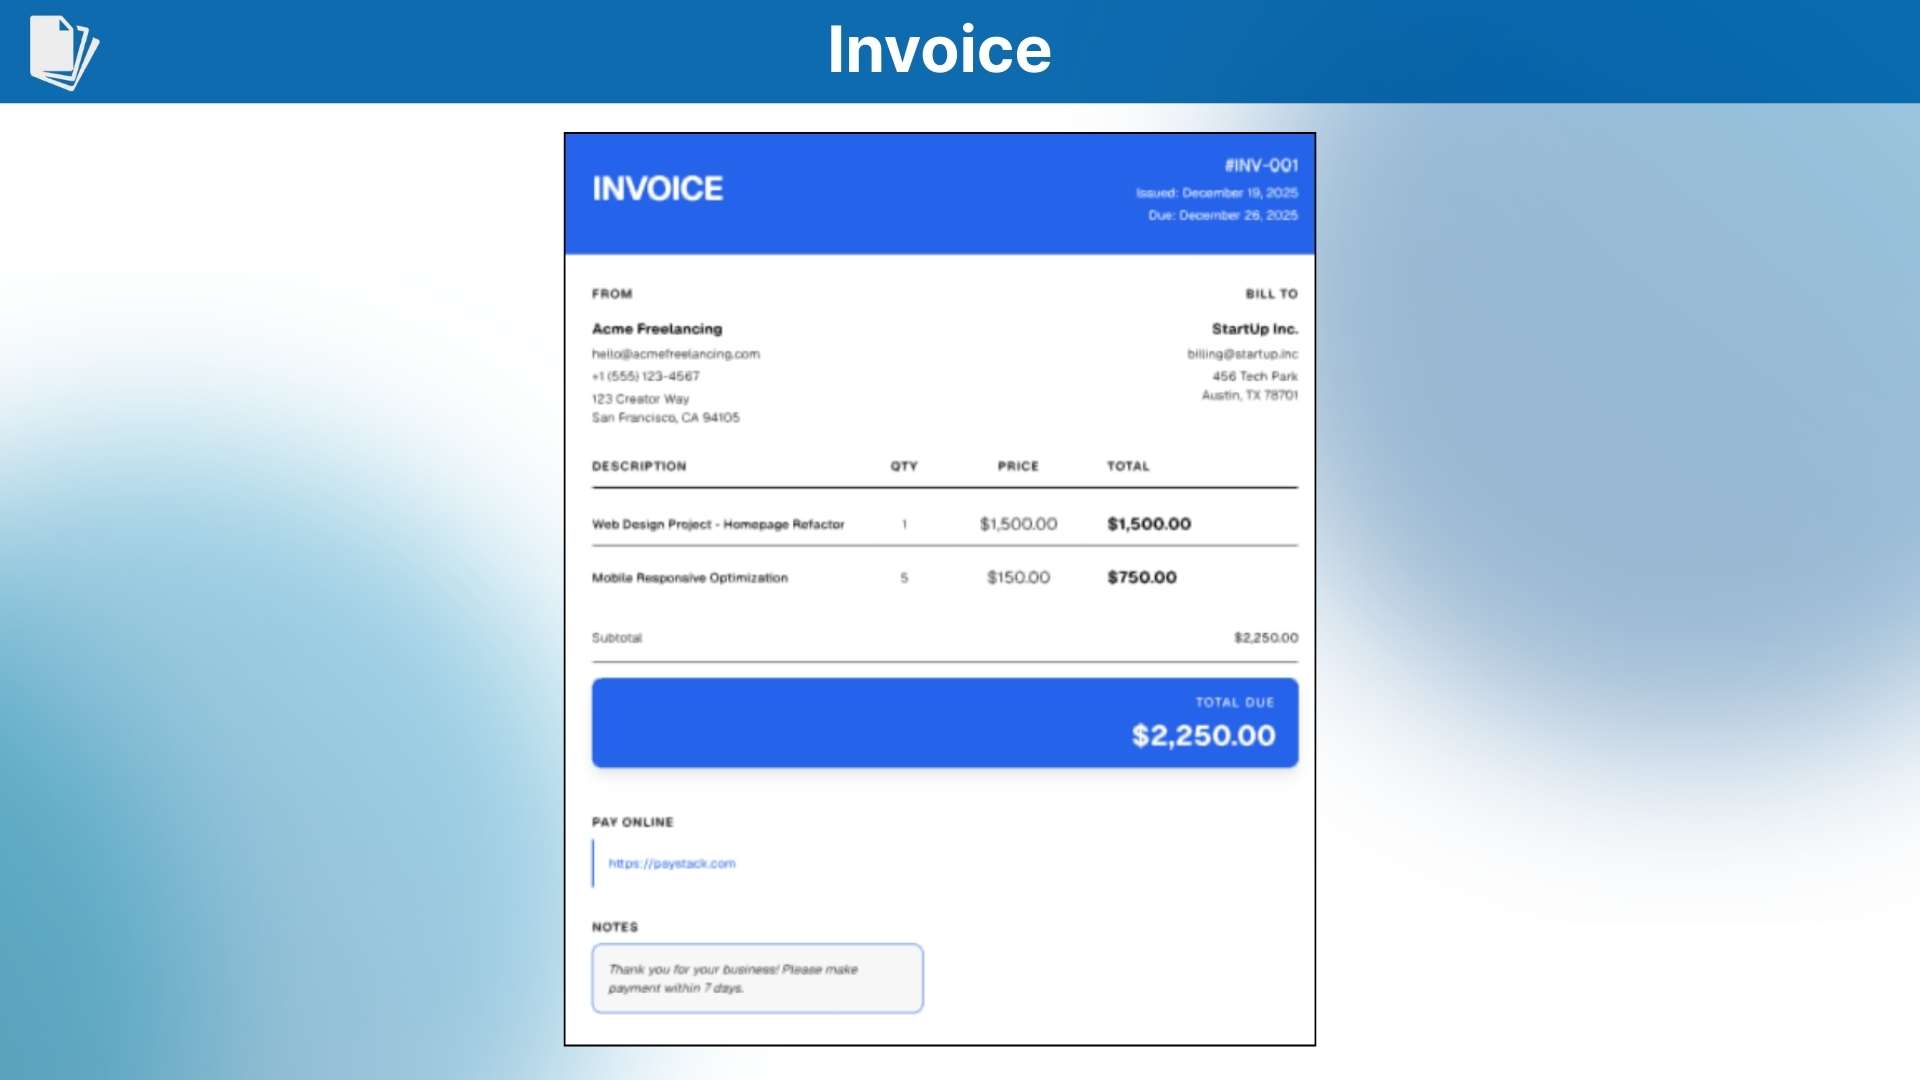Click the hello@acmefreelancing.com email
The width and height of the screenshot is (1920, 1080).
coord(675,354)
